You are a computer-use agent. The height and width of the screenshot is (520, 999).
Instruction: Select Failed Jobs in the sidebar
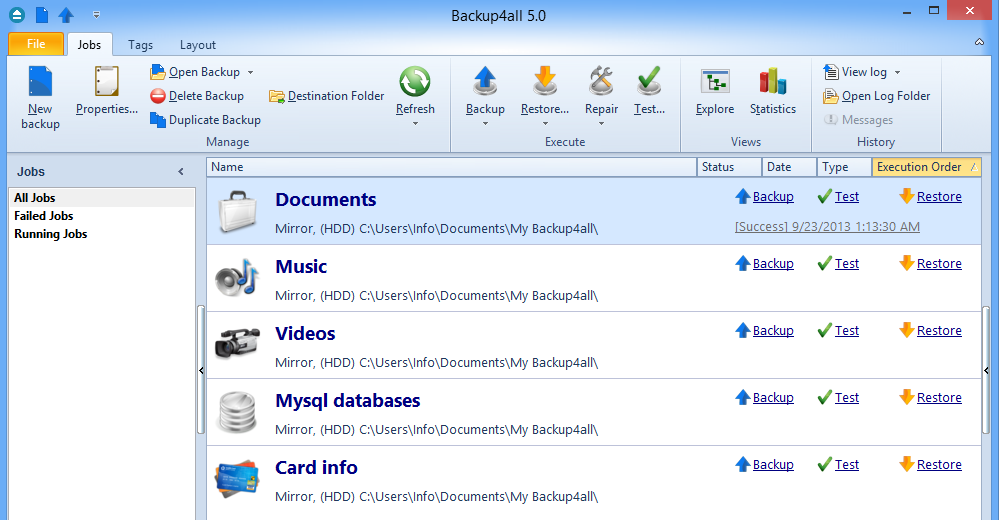44,216
